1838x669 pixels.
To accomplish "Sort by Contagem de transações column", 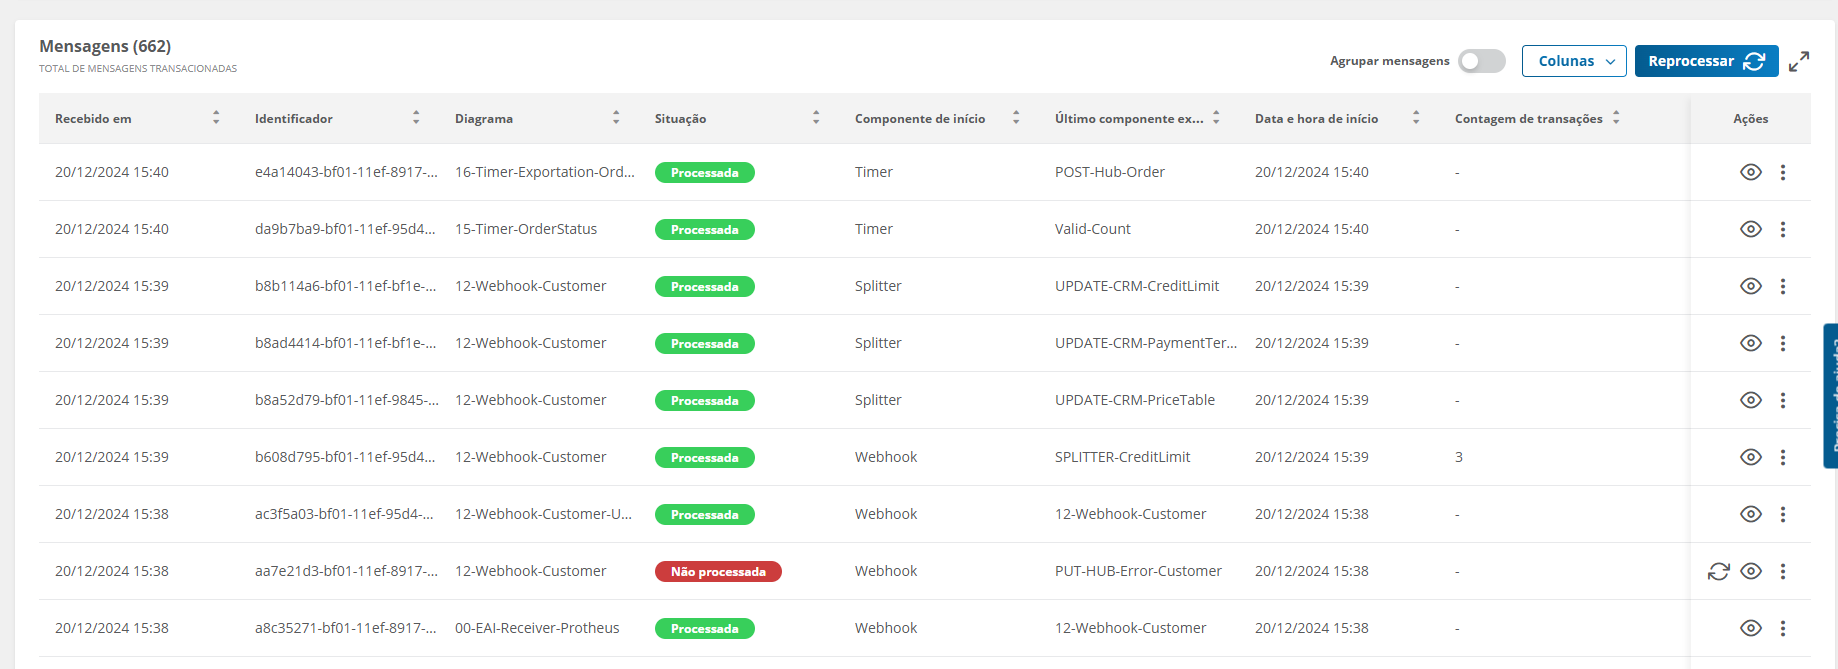I will point(1616,118).
